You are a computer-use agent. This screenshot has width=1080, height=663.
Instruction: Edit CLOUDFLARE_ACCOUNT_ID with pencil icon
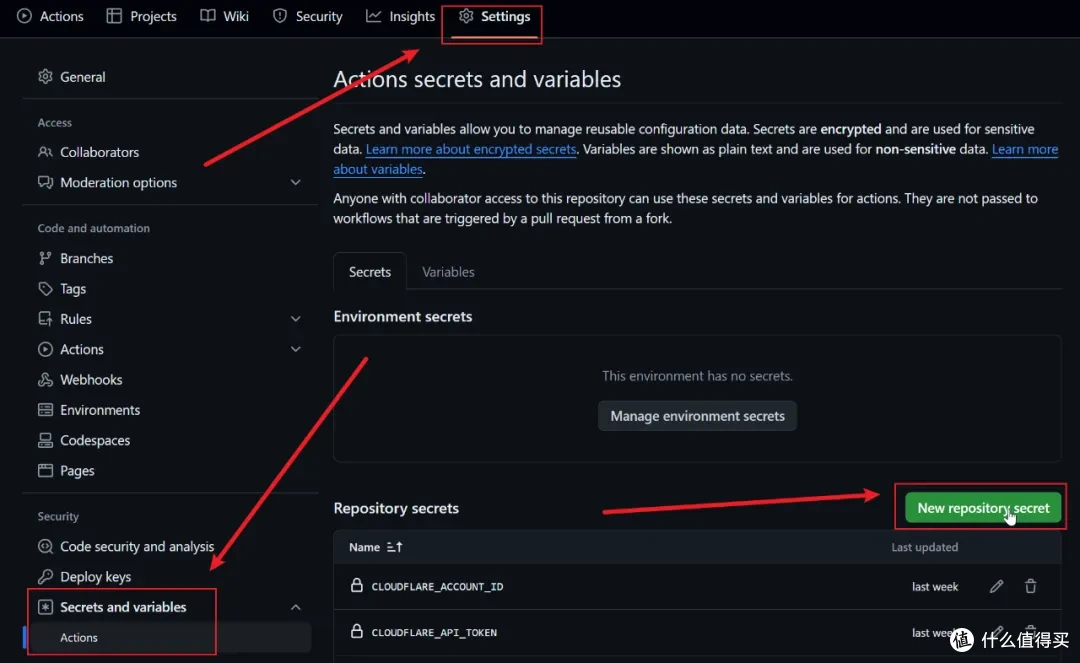997,586
